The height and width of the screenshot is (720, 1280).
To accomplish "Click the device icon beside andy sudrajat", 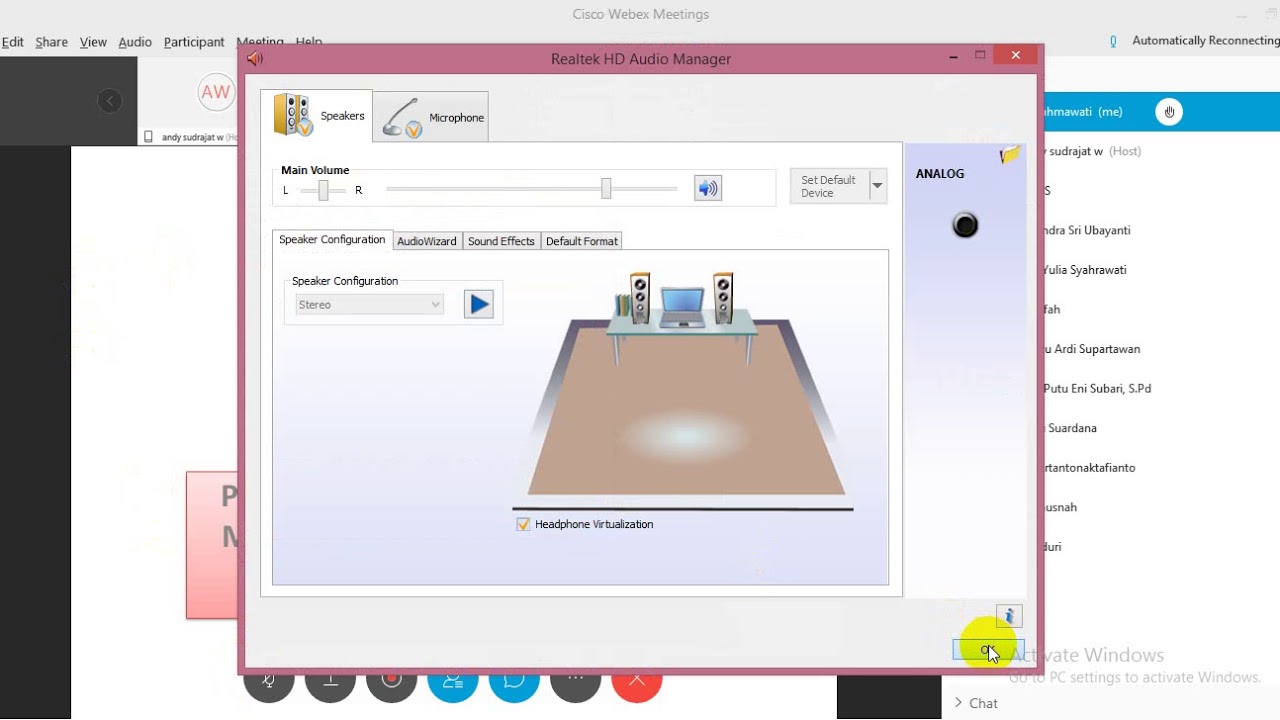I will (149, 137).
